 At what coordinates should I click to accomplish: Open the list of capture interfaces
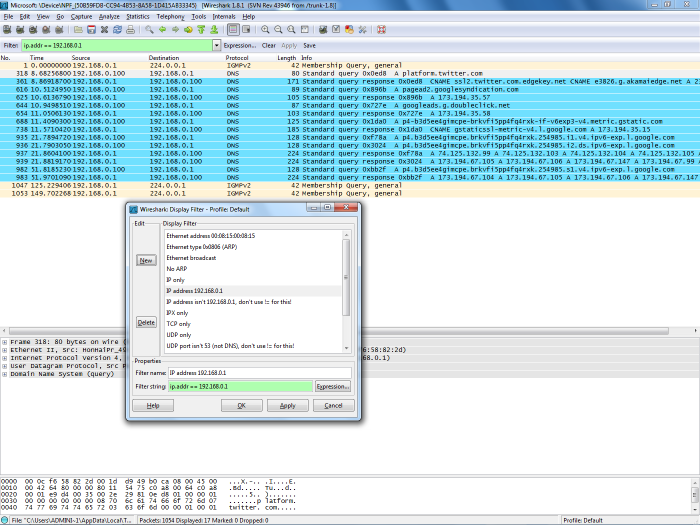click(7, 30)
